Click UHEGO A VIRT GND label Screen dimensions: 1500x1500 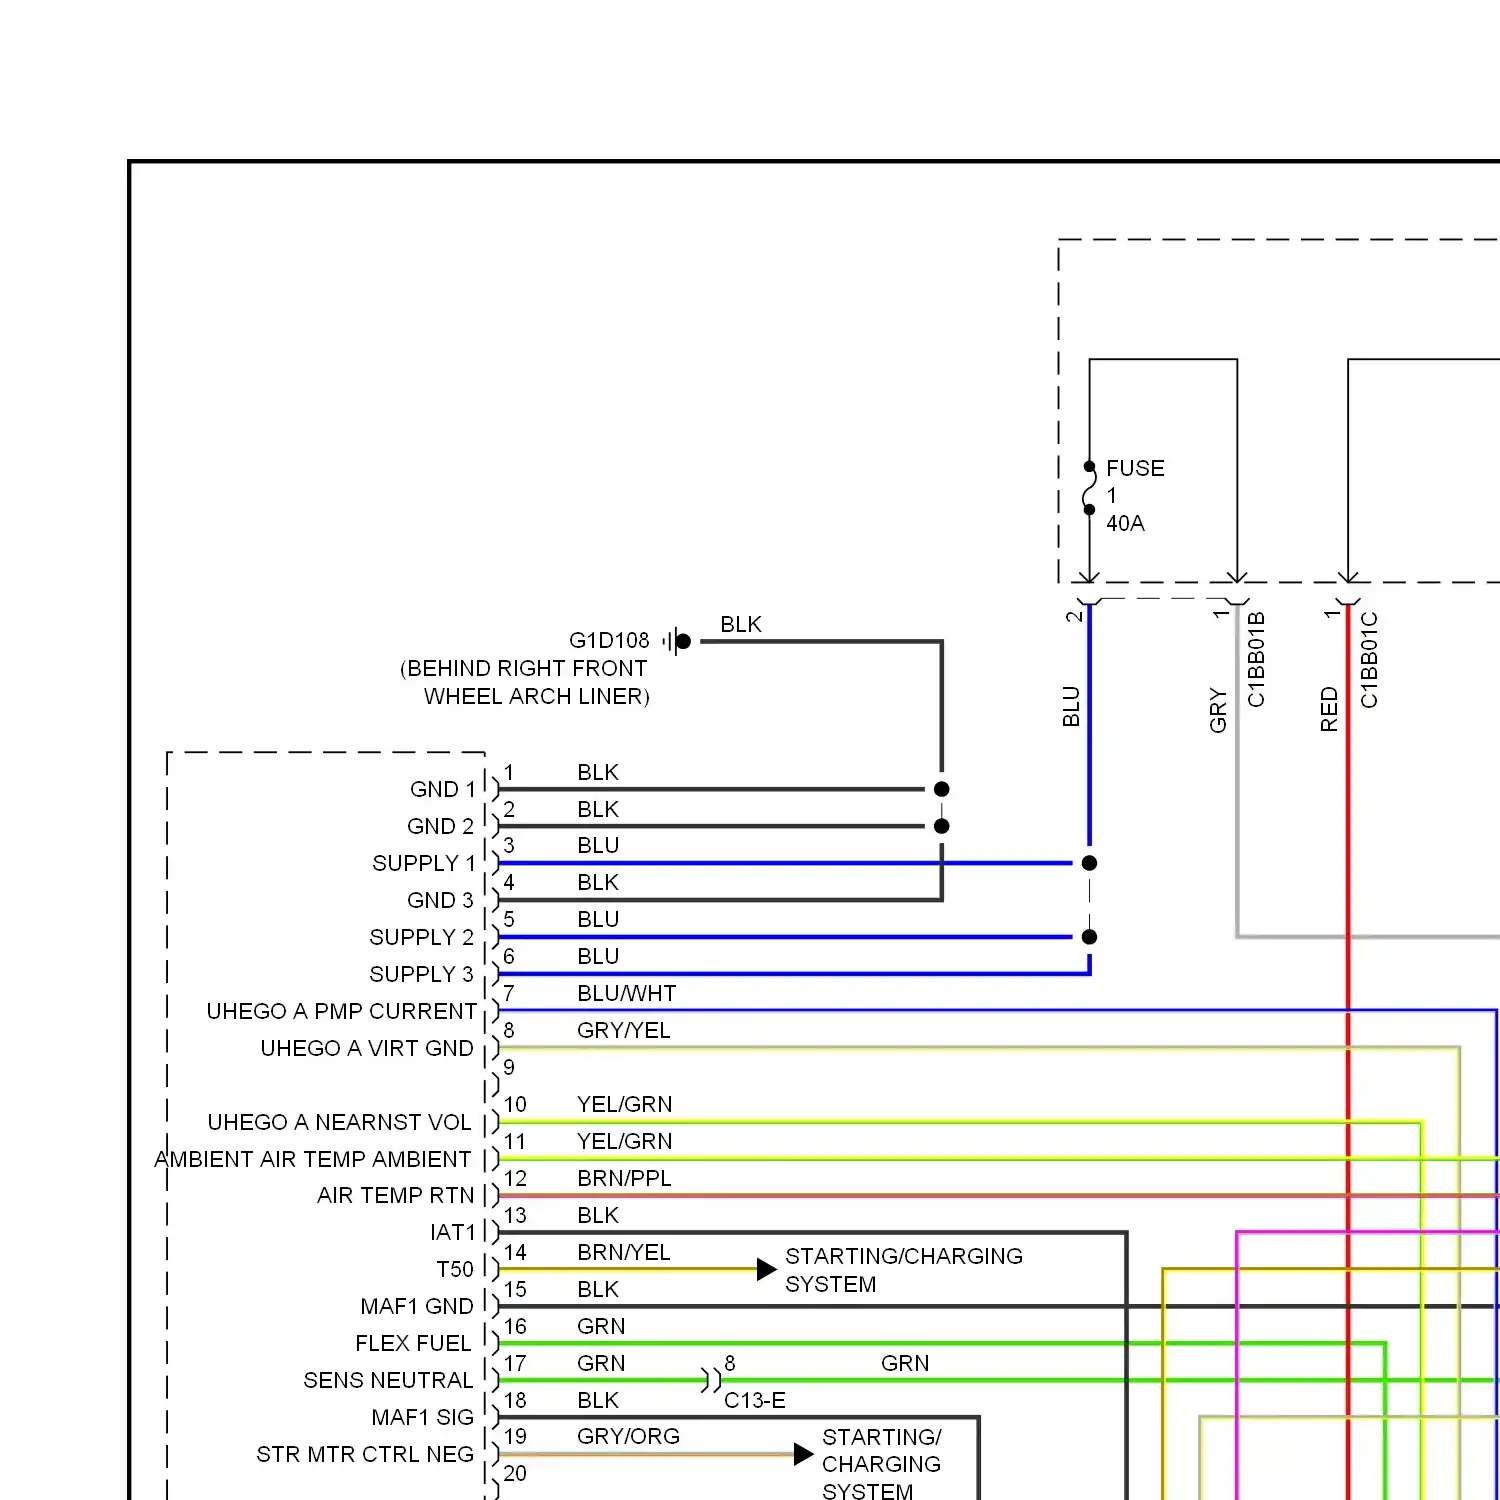[x=367, y=1048]
